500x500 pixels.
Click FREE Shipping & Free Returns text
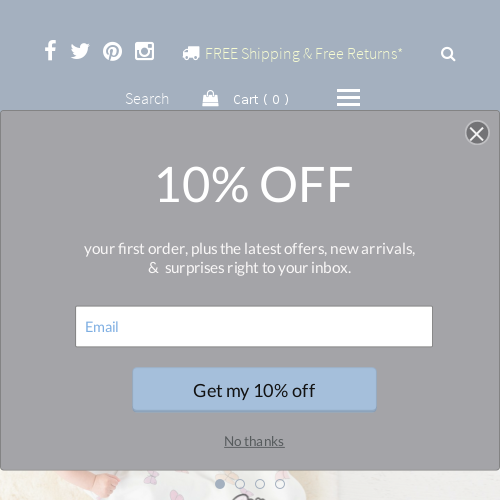[304, 54]
